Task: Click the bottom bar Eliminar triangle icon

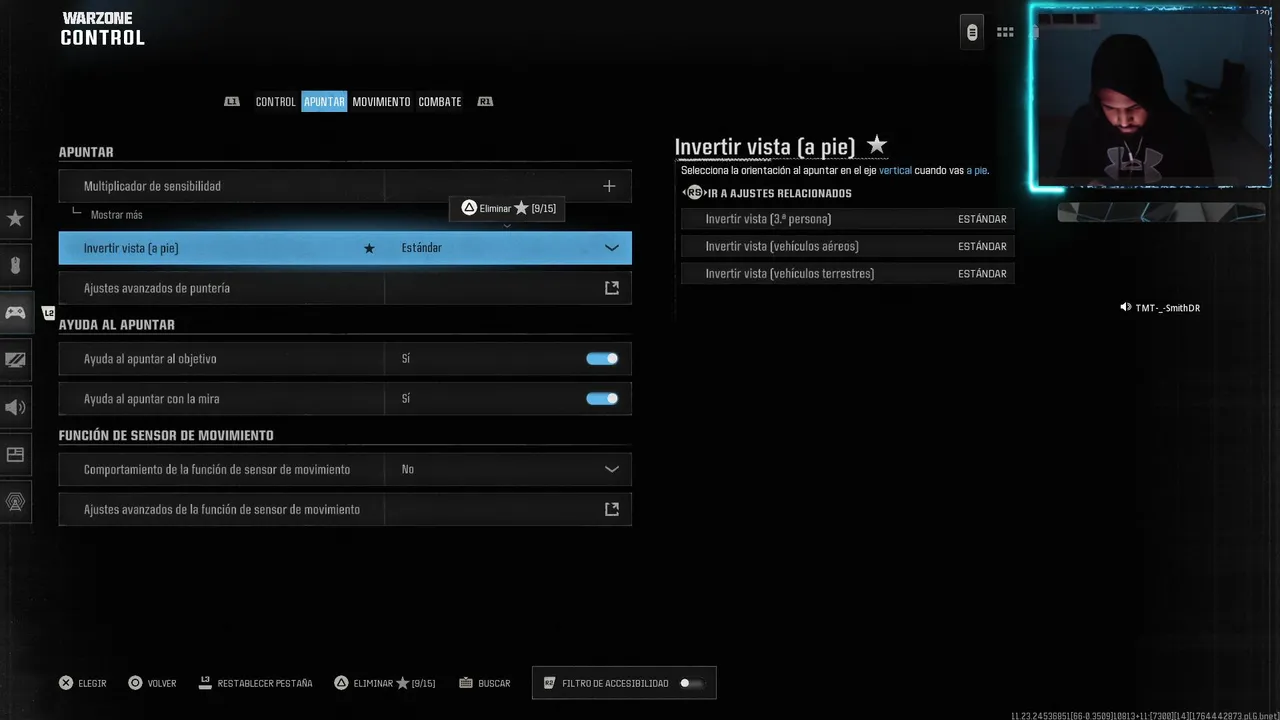Action: [x=341, y=683]
